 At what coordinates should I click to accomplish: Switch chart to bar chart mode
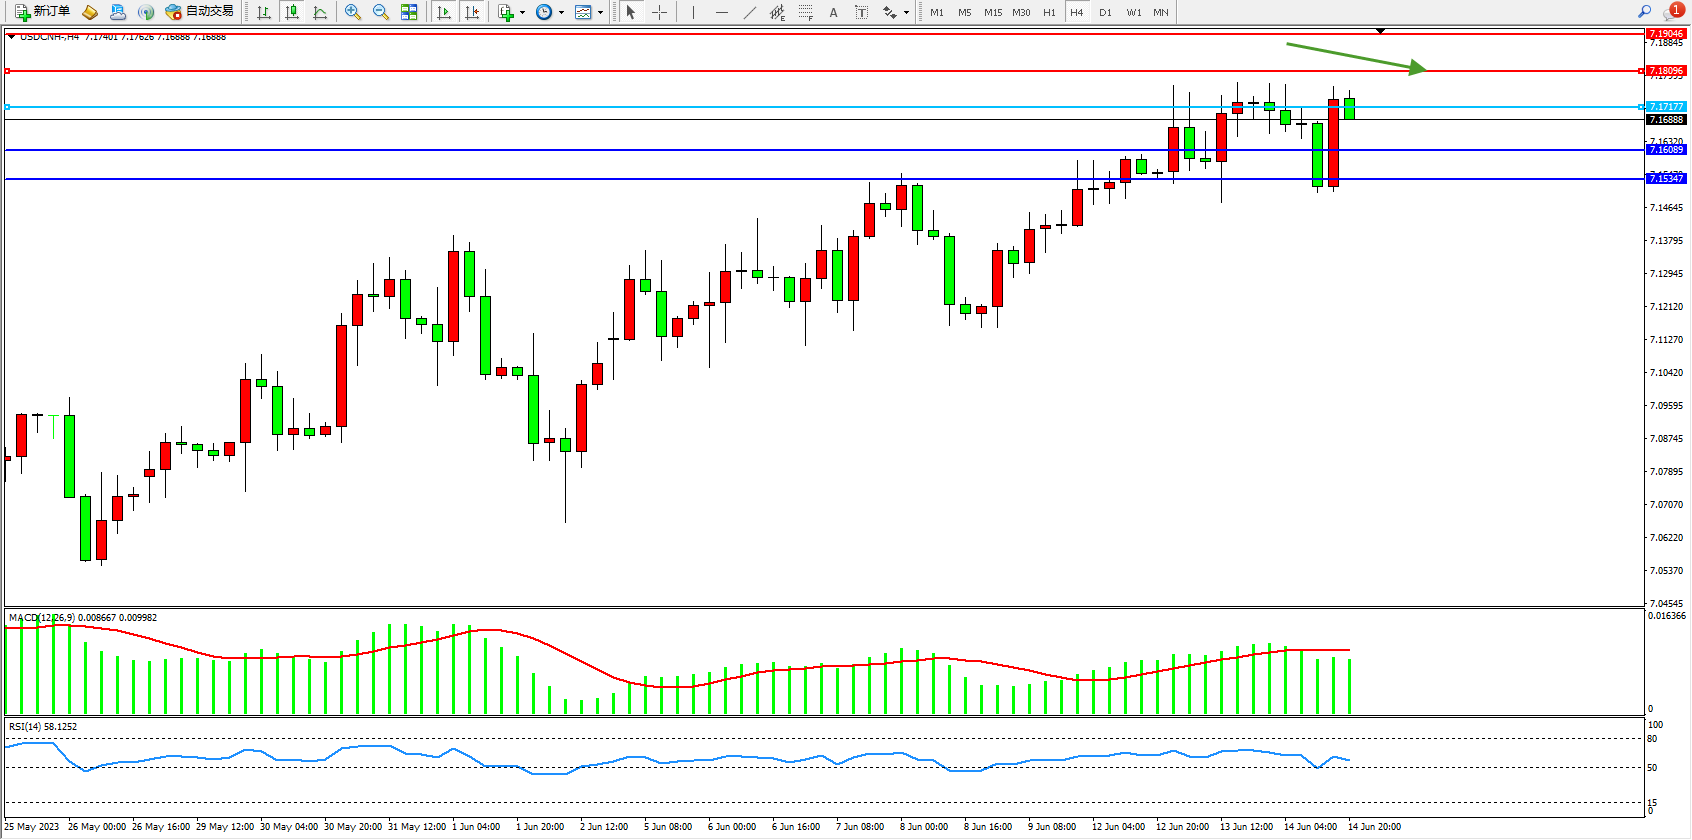coord(264,12)
